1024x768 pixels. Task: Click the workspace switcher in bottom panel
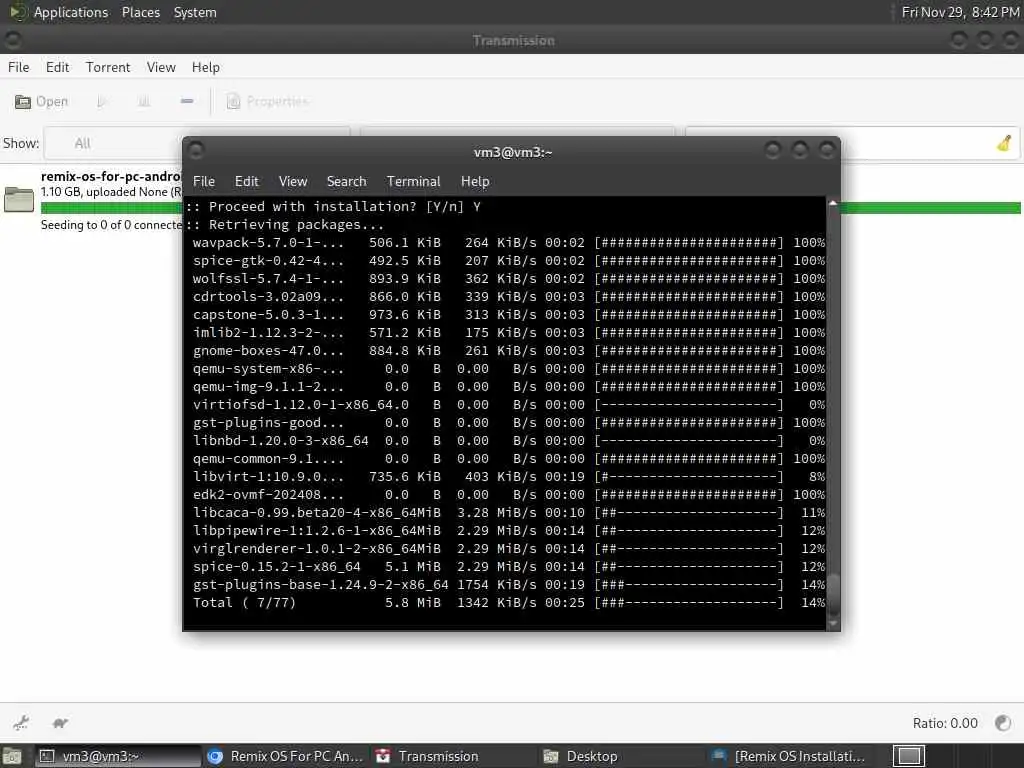click(909, 756)
